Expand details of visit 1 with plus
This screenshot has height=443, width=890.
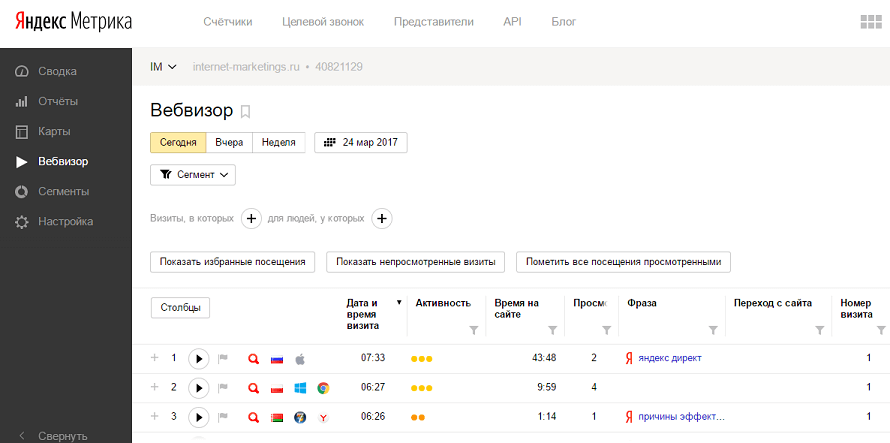tap(154, 358)
